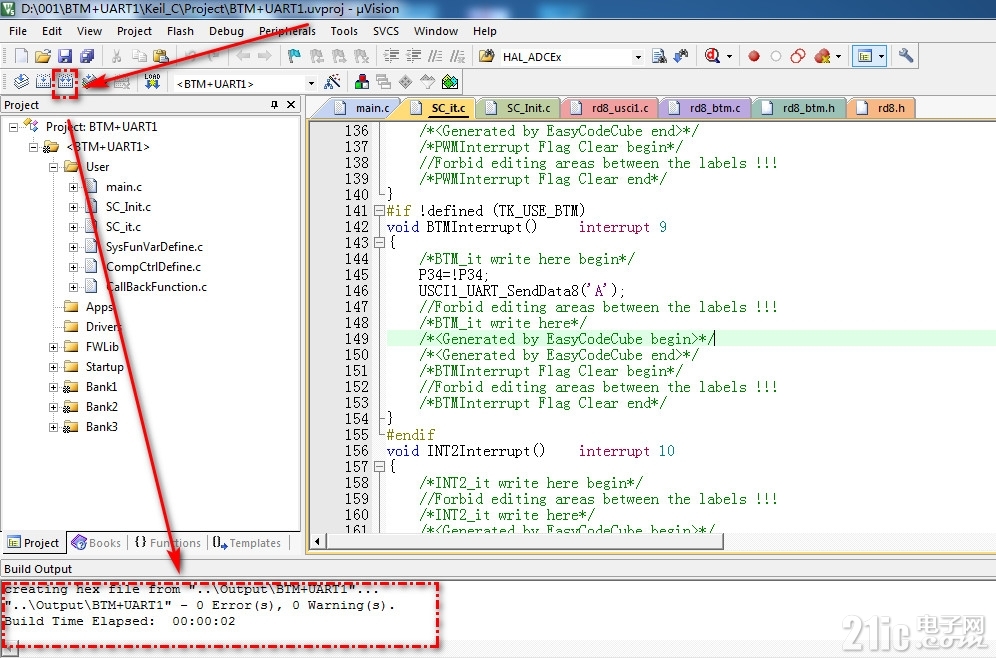The width and height of the screenshot is (996, 658).
Task: Click code line 146 USCI1_UART_SendData8
Action: click(522, 291)
